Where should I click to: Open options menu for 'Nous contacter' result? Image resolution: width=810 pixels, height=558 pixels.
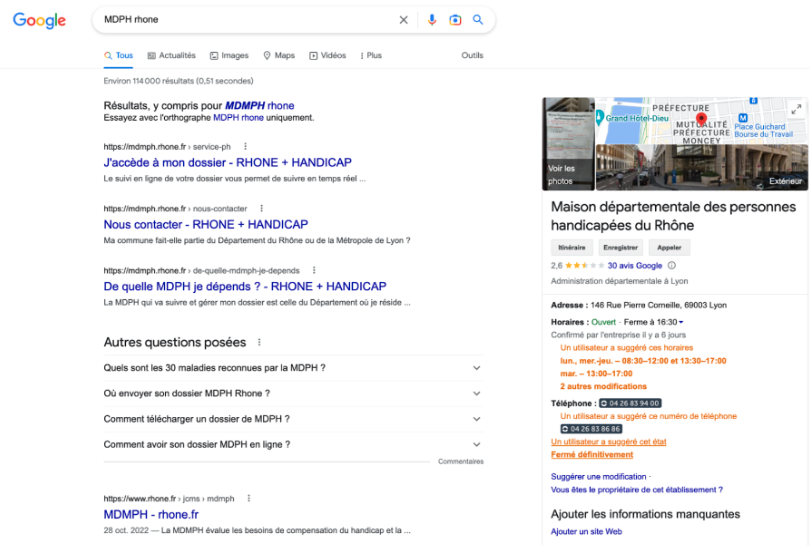tap(261, 209)
